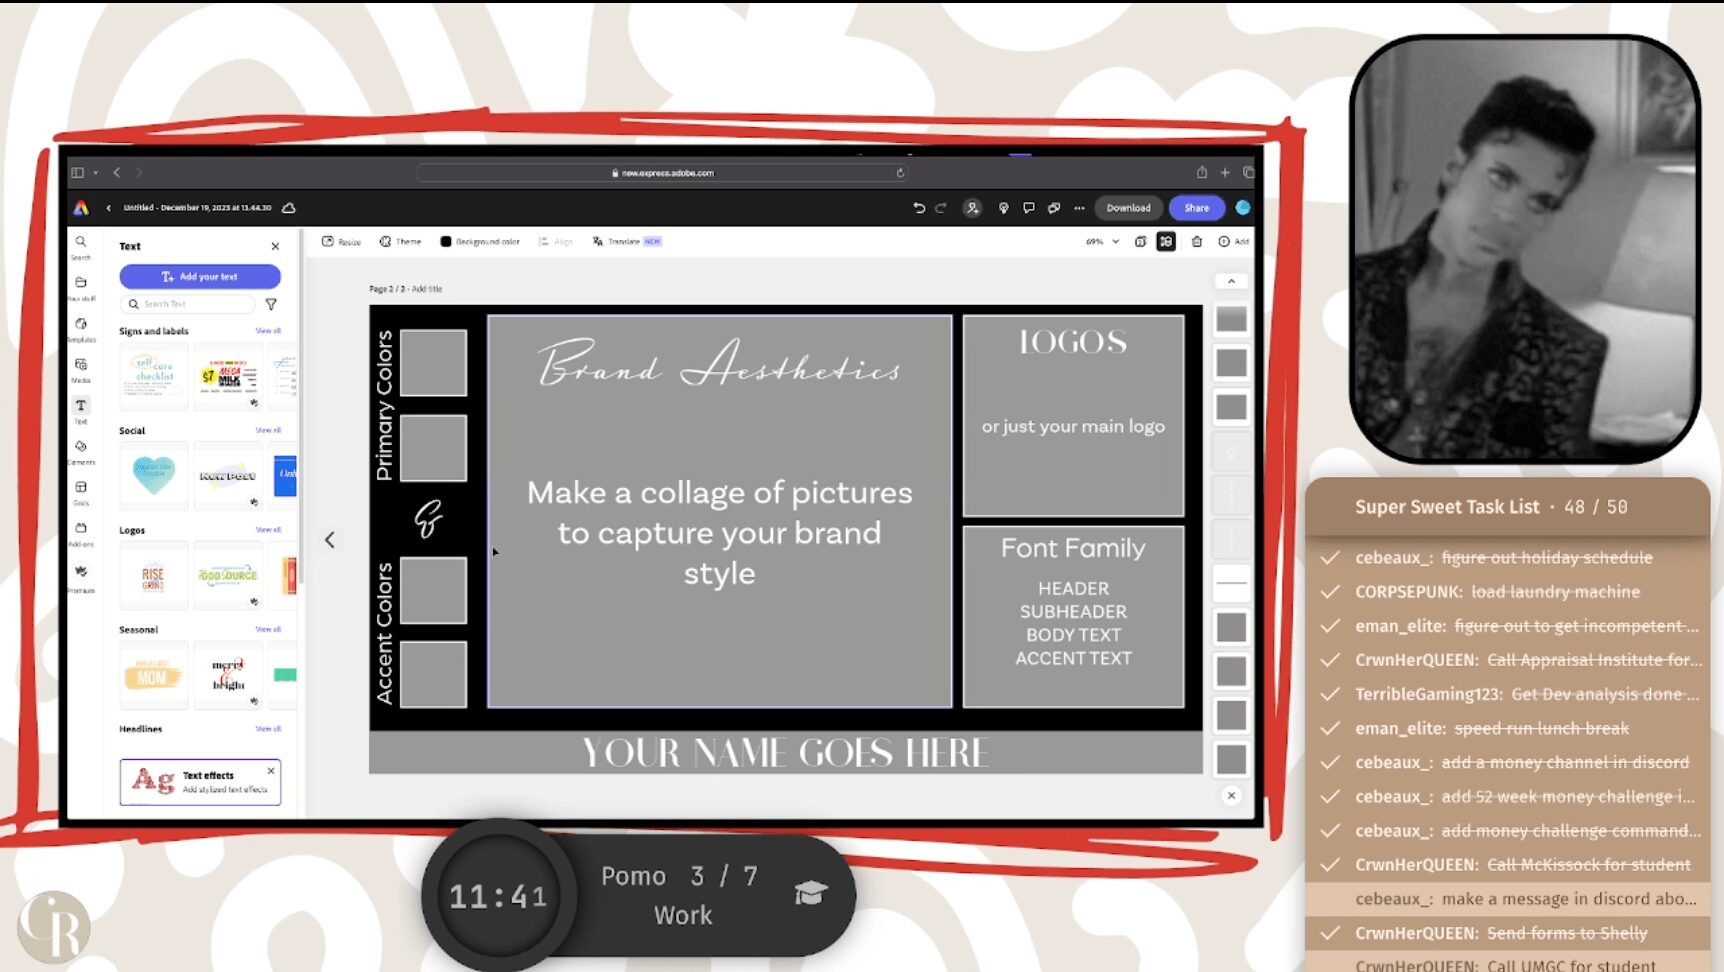Open the Theme option in toolbar
1724x972 pixels.
(401, 242)
